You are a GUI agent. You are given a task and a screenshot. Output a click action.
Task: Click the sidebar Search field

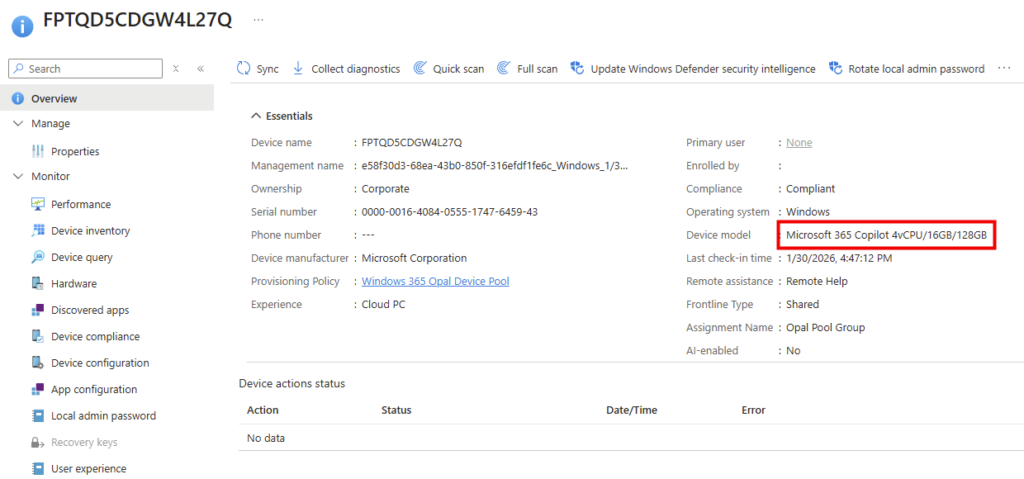click(x=90, y=69)
